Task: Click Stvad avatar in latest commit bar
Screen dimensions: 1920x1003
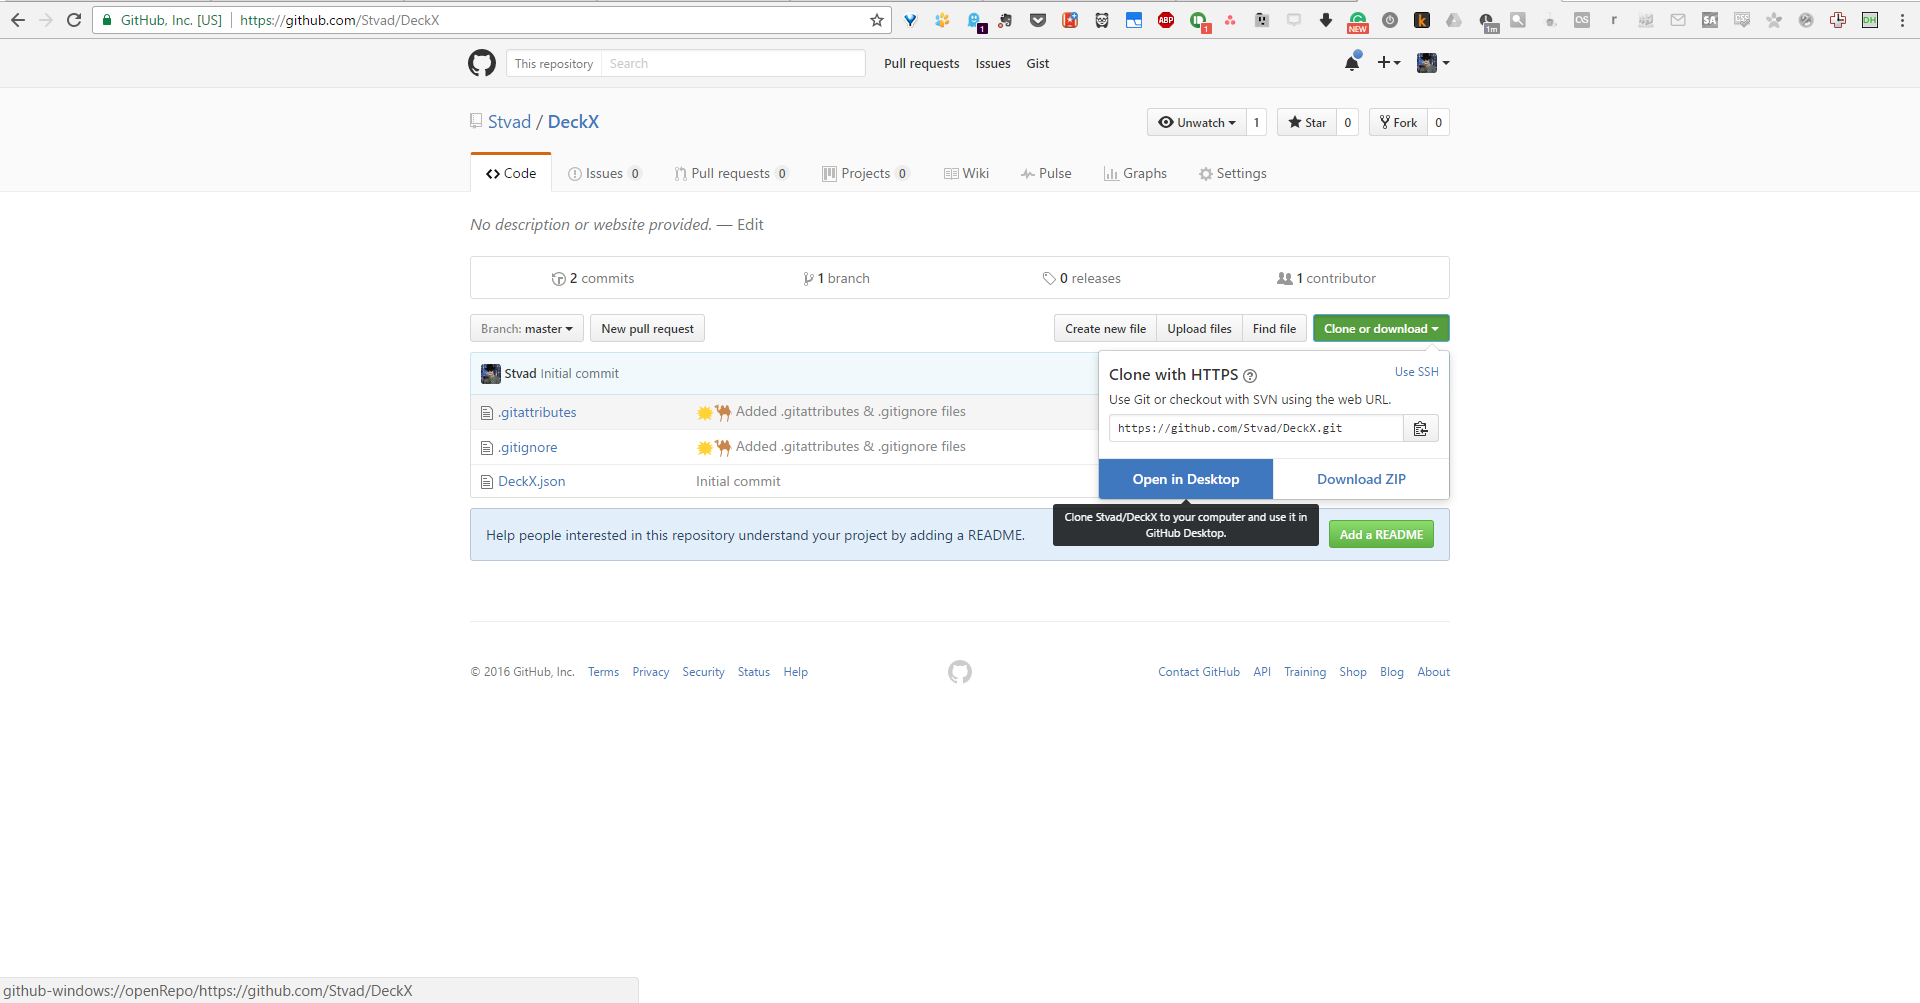Action: click(490, 373)
